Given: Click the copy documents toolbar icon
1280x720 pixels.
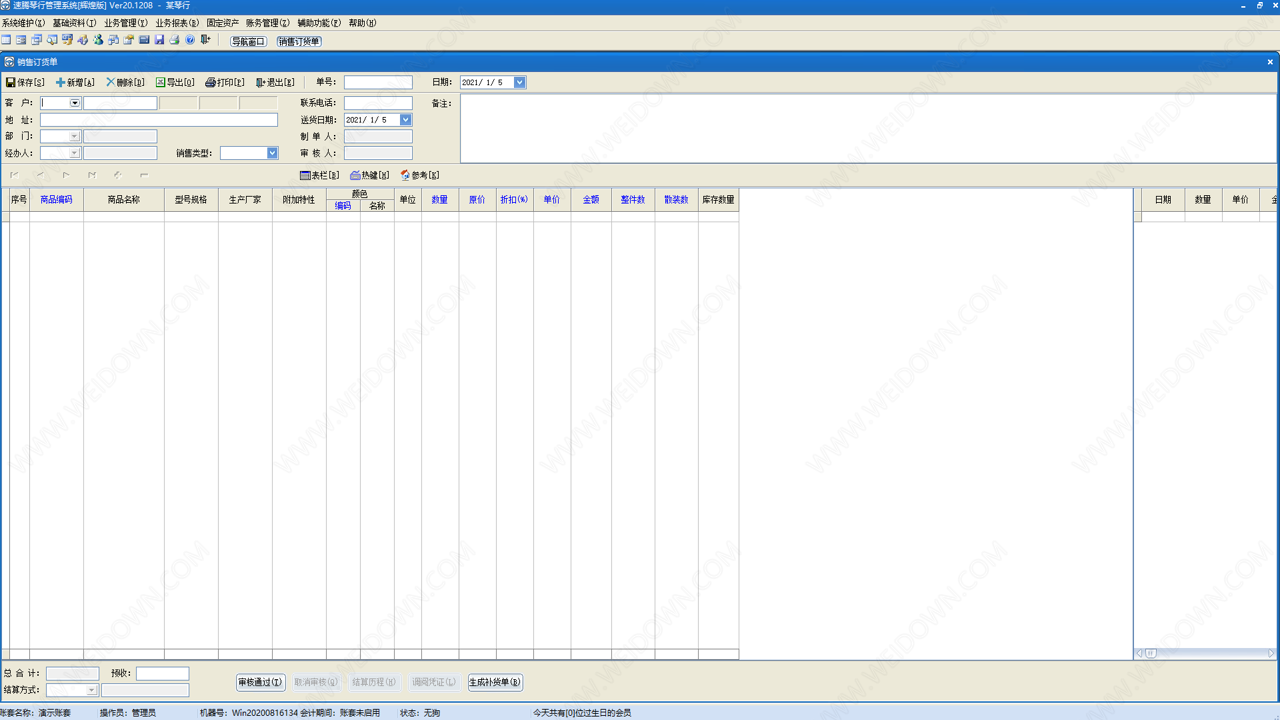Looking at the screenshot, I should (113, 40).
